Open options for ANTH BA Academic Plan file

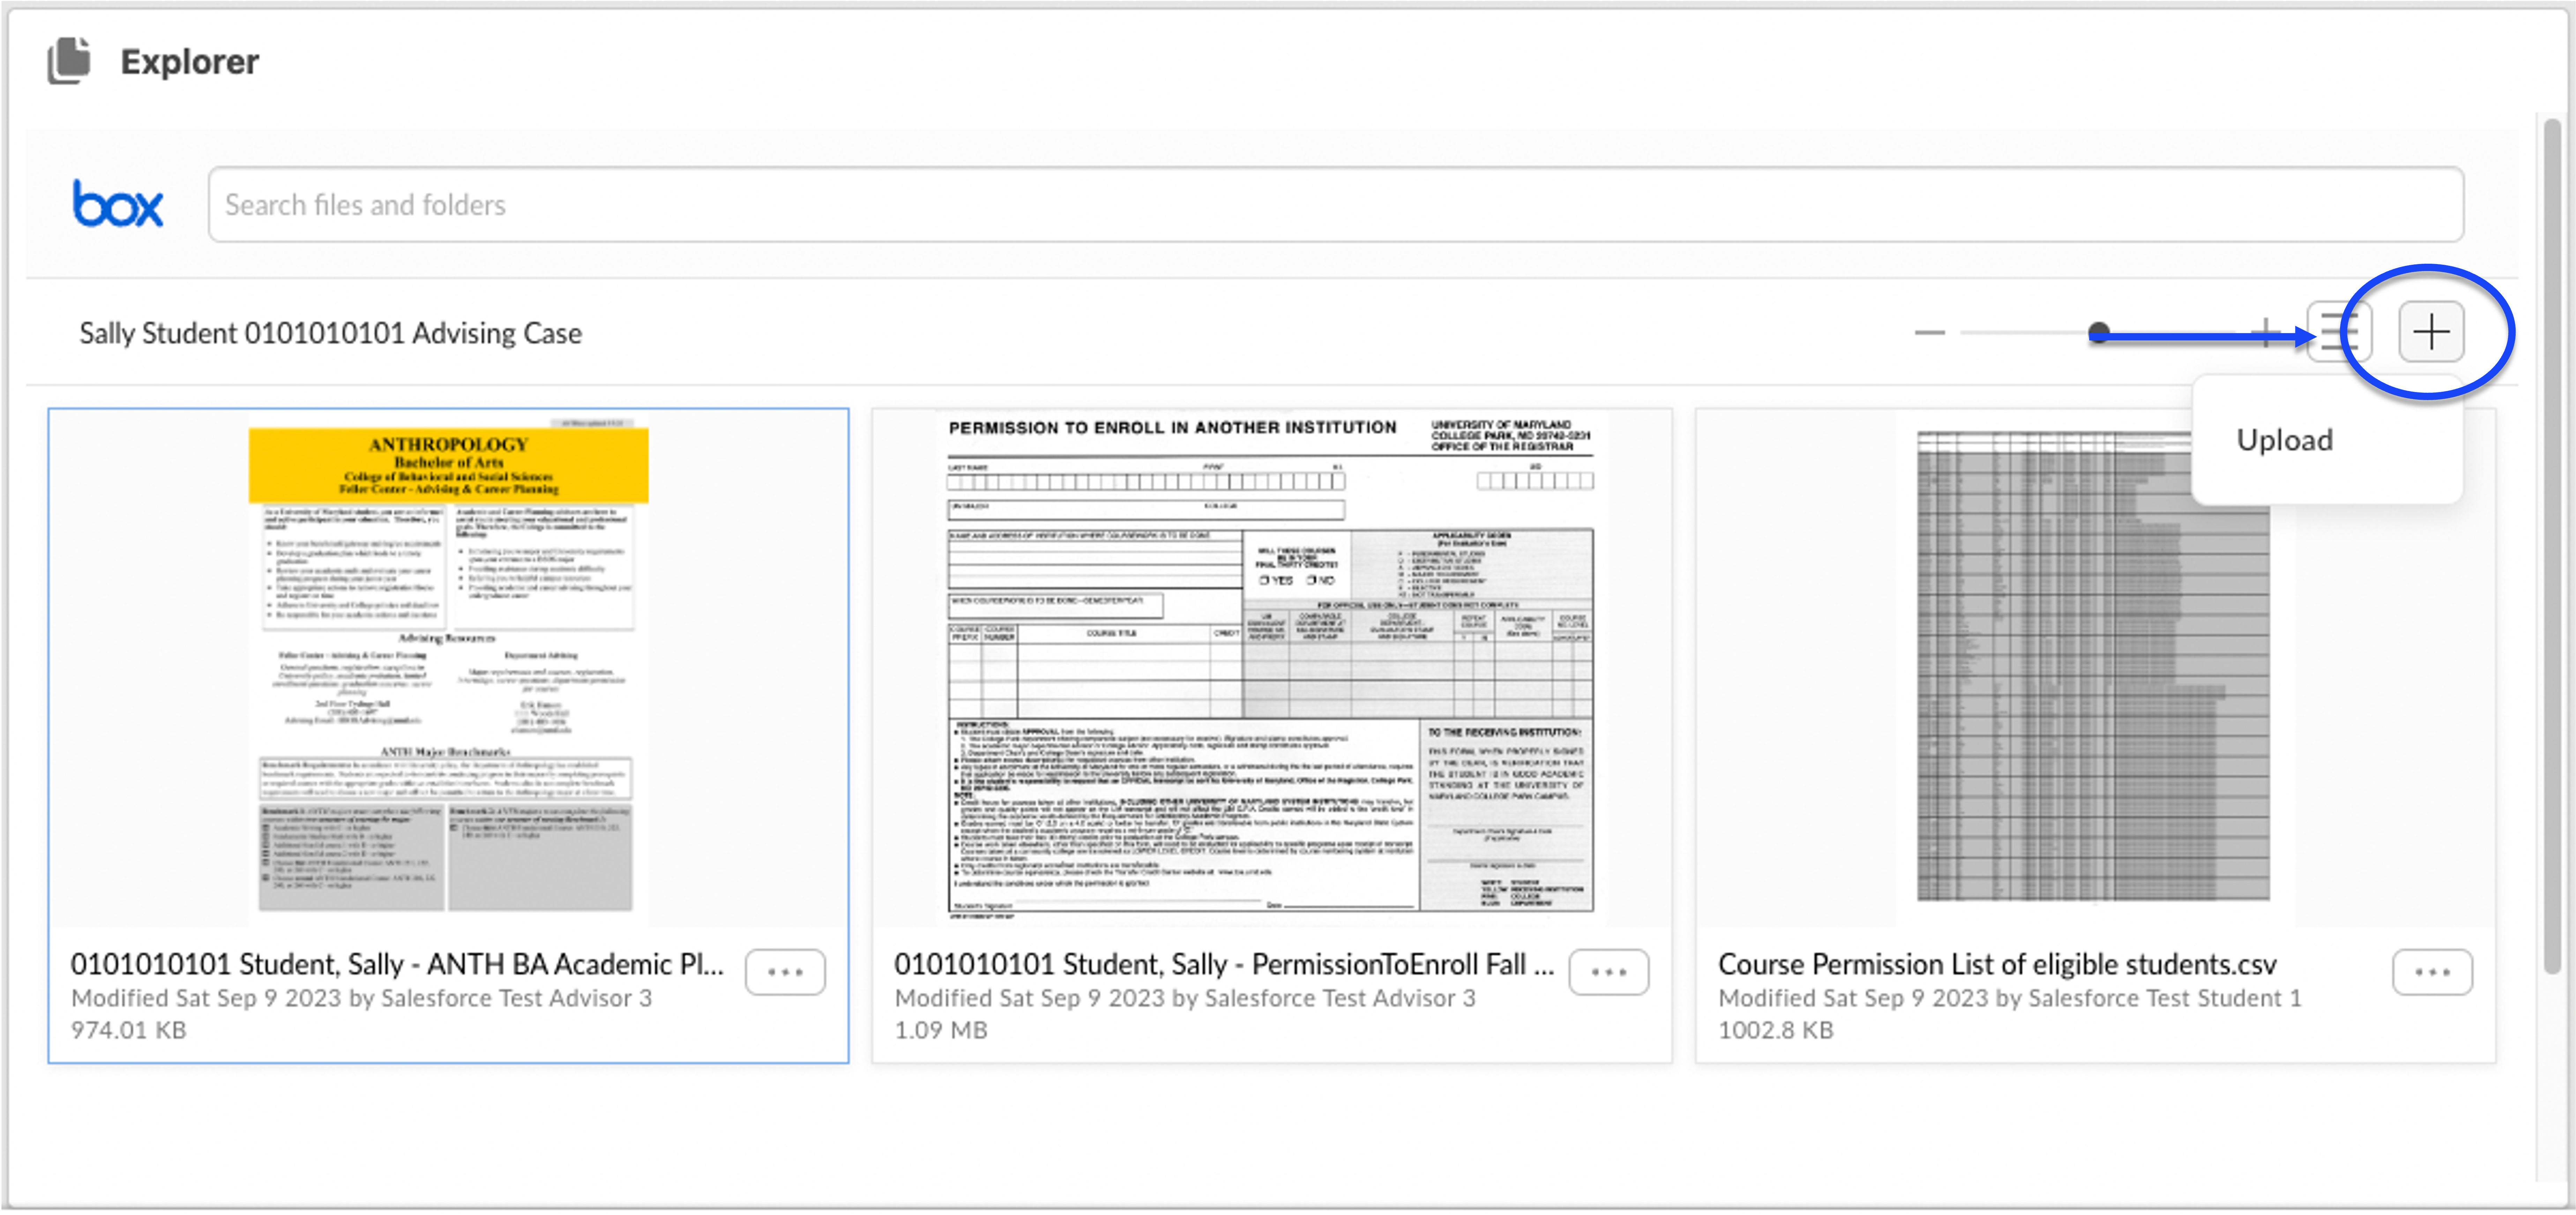point(785,972)
